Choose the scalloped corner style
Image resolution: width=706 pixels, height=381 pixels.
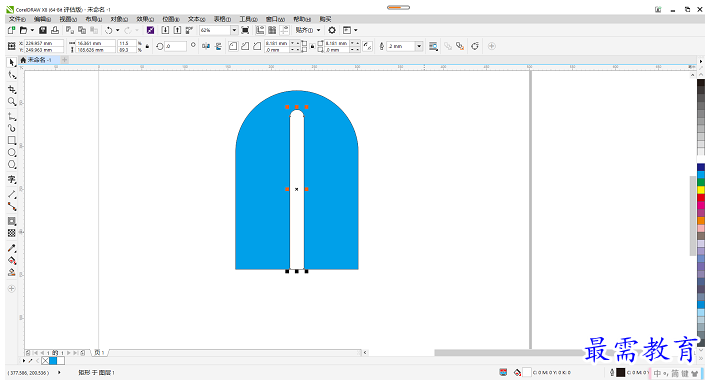click(245, 46)
